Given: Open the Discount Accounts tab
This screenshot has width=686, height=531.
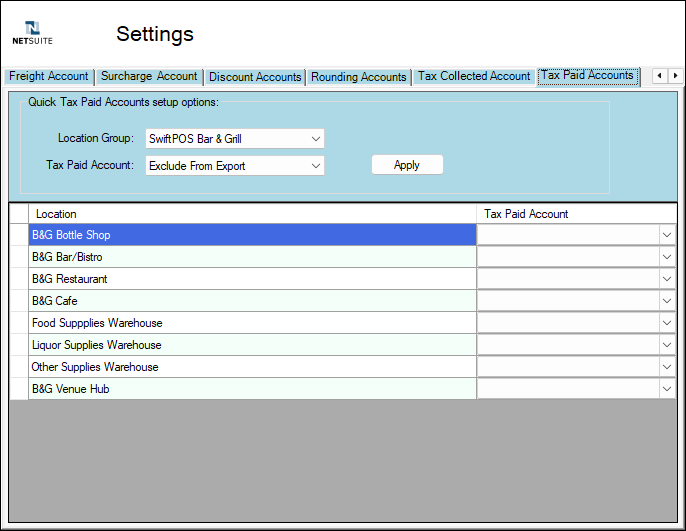Looking at the screenshot, I should tap(255, 77).
